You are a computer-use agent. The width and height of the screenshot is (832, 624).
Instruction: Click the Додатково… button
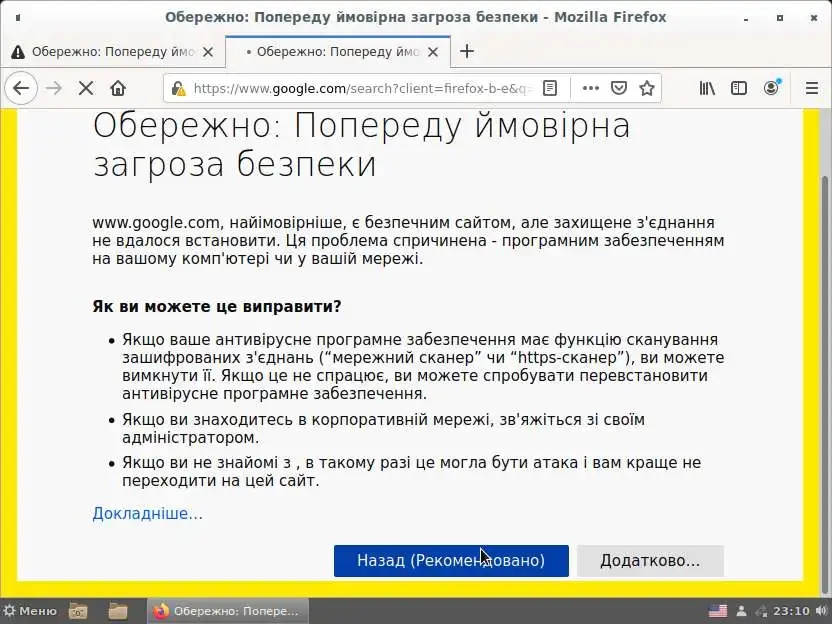(x=650, y=561)
